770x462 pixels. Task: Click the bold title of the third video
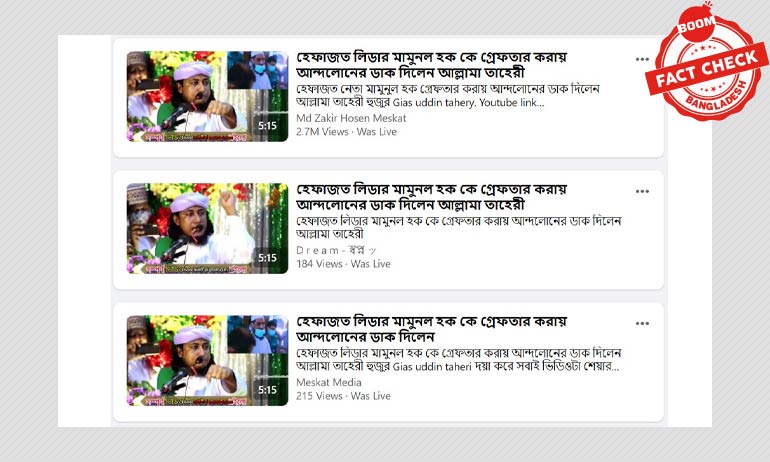pyautogui.click(x=431, y=329)
